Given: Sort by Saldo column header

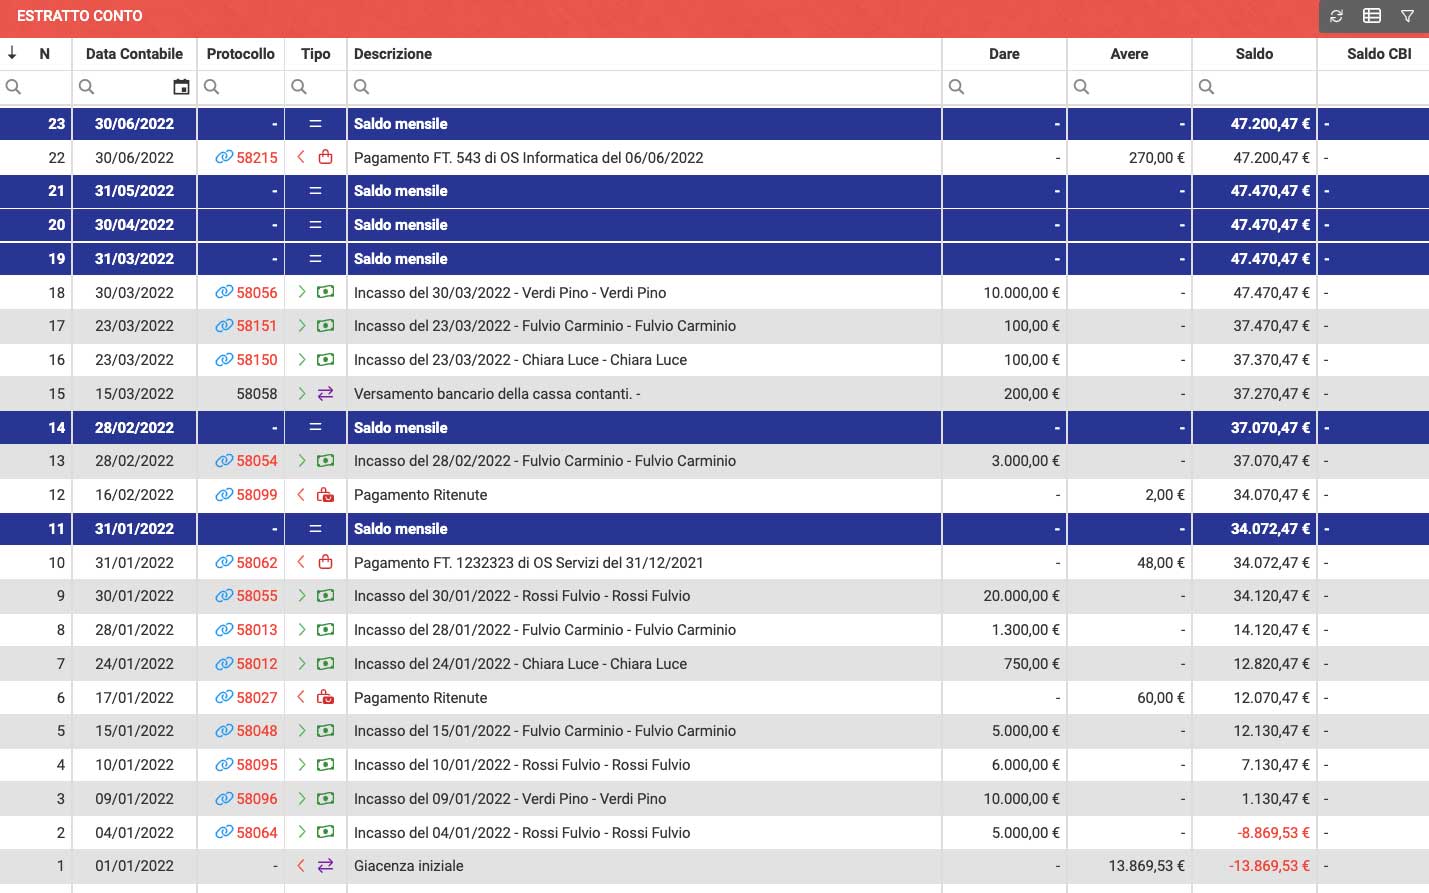Looking at the screenshot, I should pos(1254,54).
